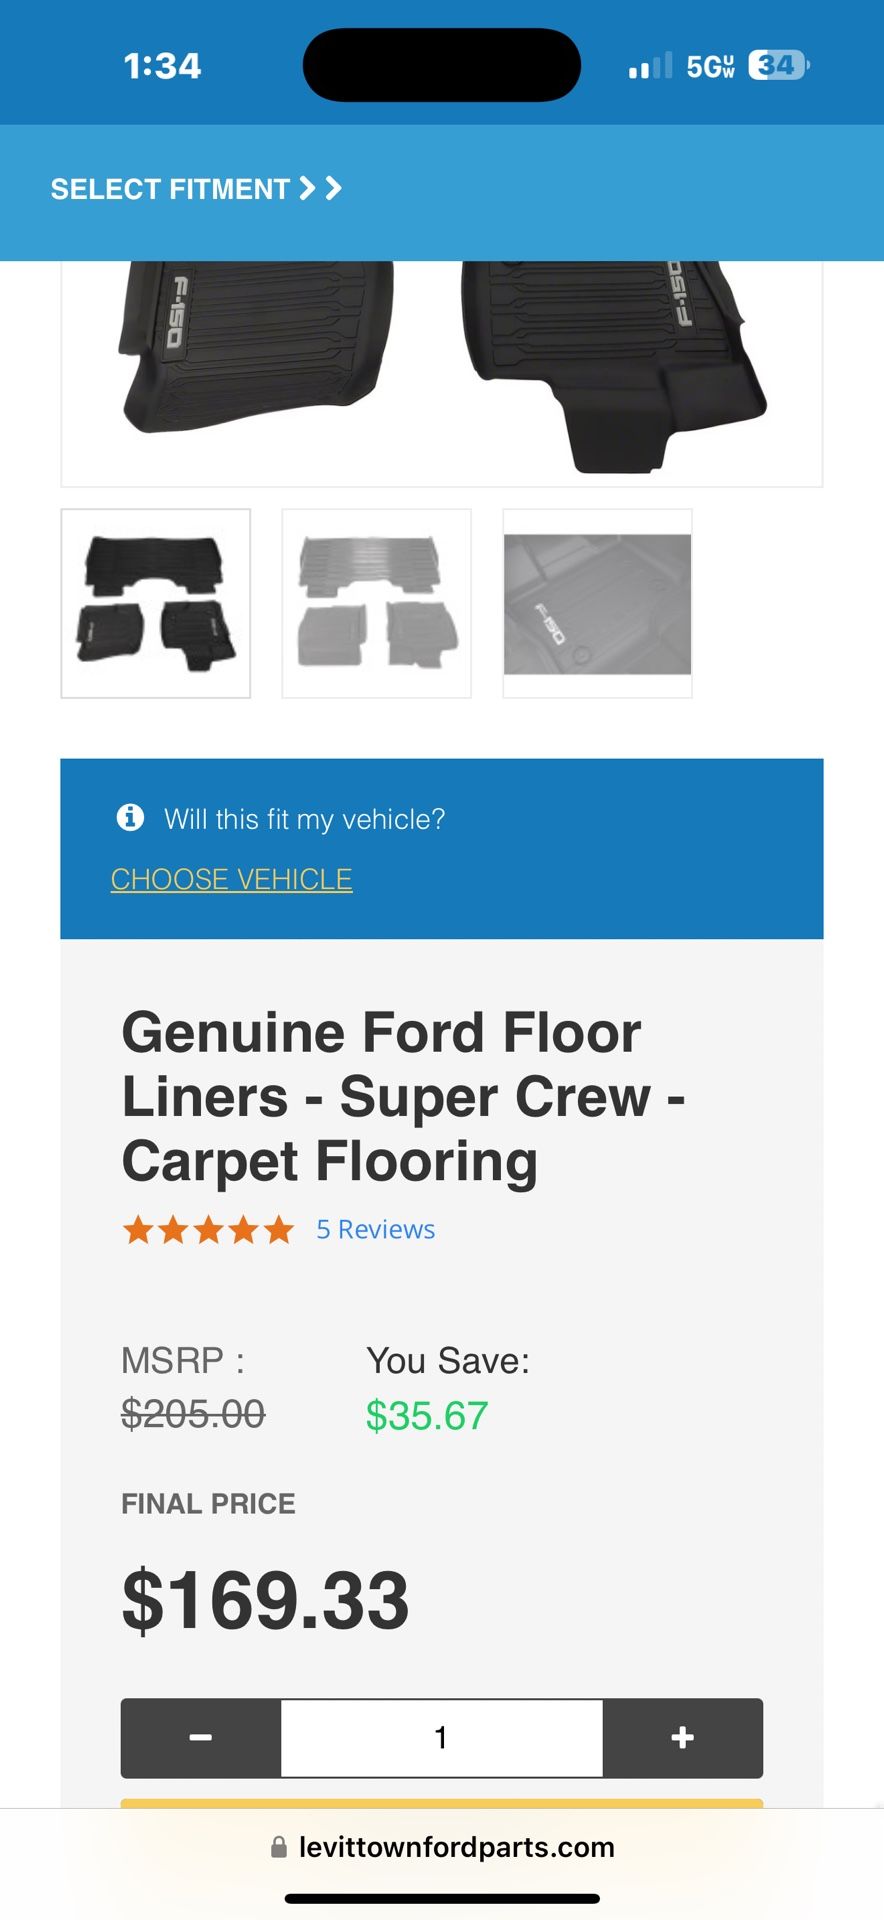
Task: Tap the orange five-star rating icons
Action: (x=208, y=1229)
